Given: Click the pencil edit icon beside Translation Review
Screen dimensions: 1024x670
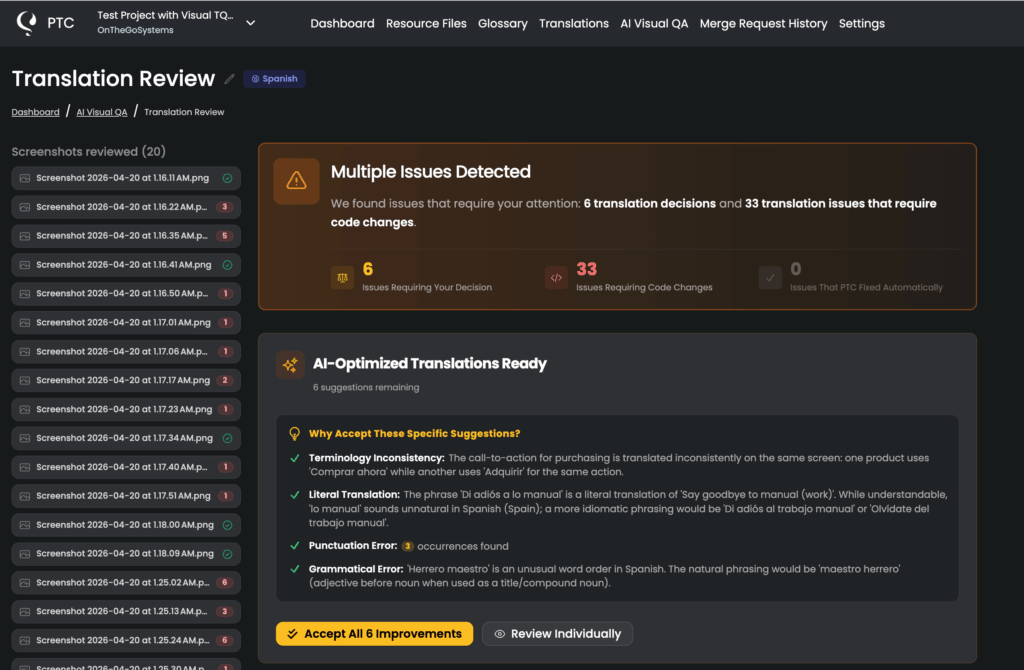Looking at the screenshot, I should click(229, 79).
